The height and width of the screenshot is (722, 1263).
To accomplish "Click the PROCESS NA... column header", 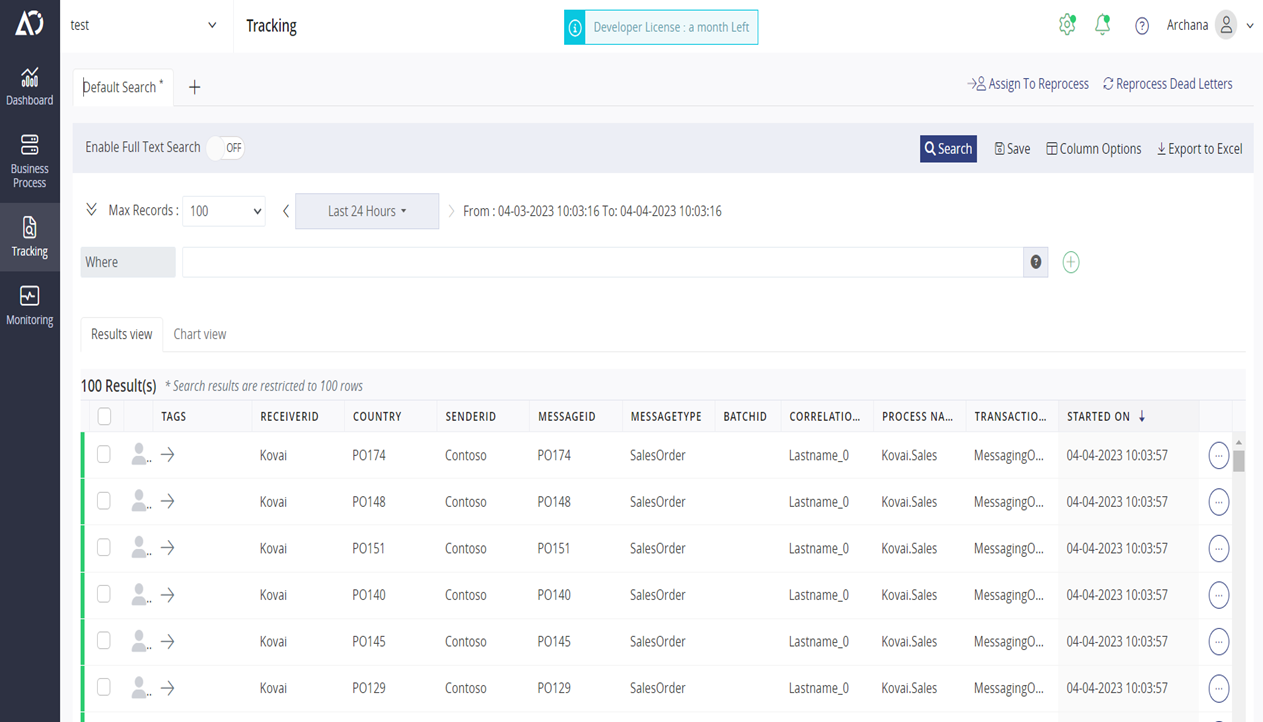I will point(918,416).
